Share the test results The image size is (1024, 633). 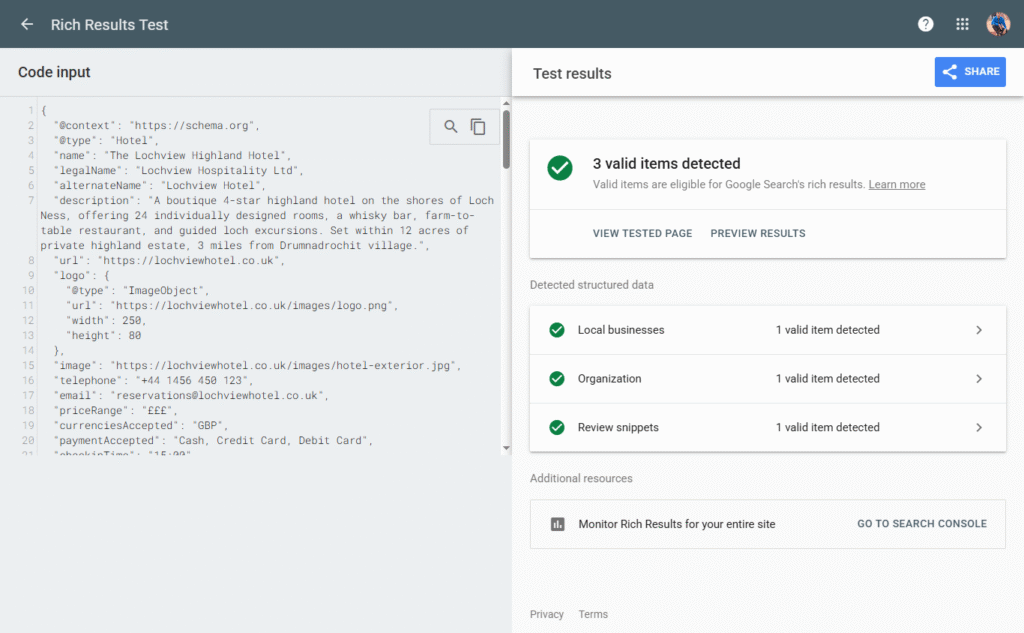(970, 72)
